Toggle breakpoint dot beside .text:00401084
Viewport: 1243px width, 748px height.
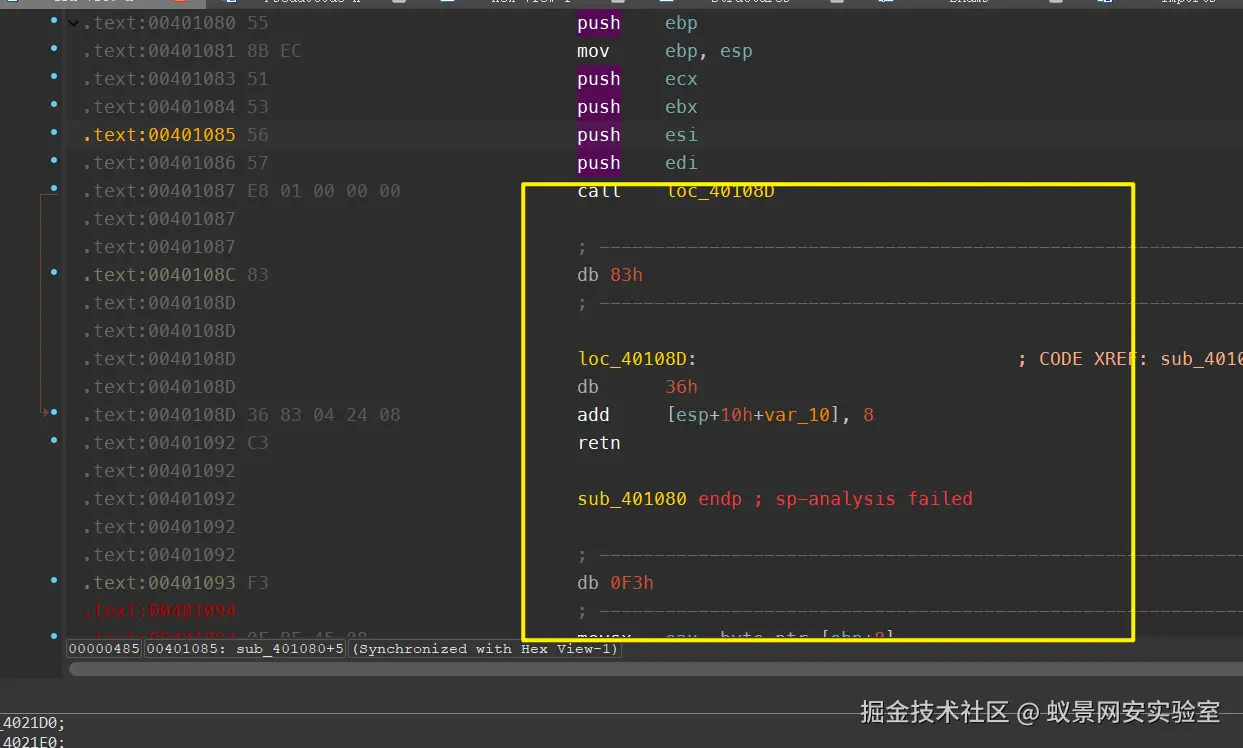pos(54,104)
